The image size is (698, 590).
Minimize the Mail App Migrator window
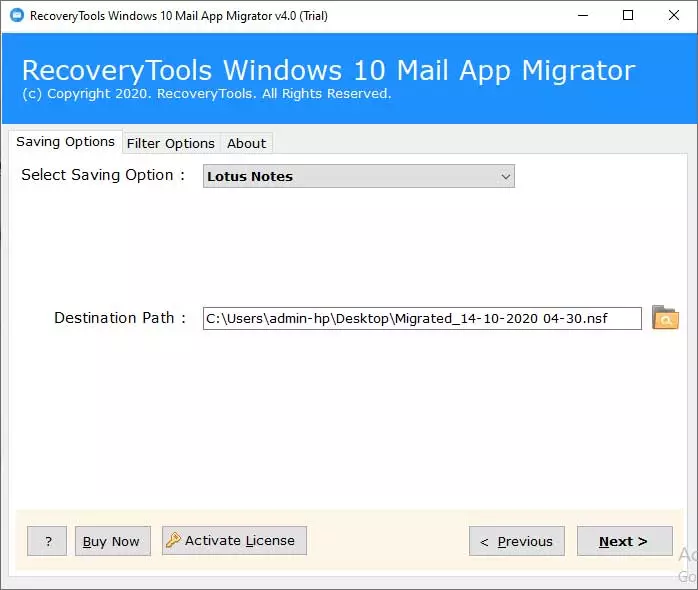[x=581, y=15]
